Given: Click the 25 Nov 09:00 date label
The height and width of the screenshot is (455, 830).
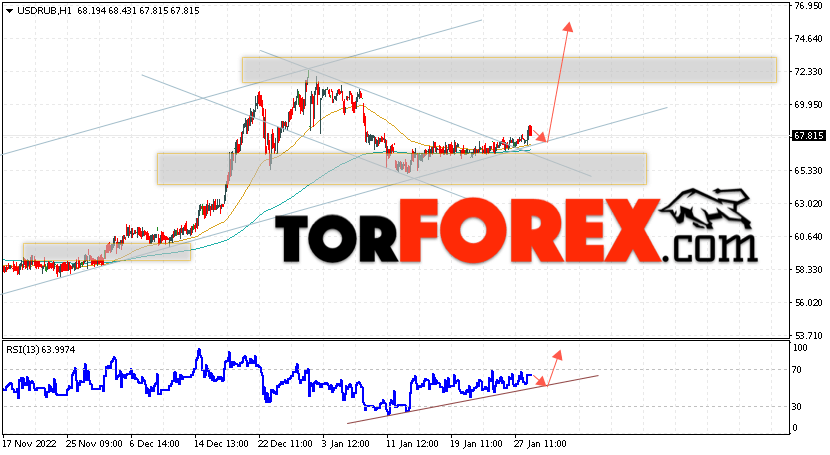Looking at the screenshot, I should pyautogui.click(x=94, y=443).
